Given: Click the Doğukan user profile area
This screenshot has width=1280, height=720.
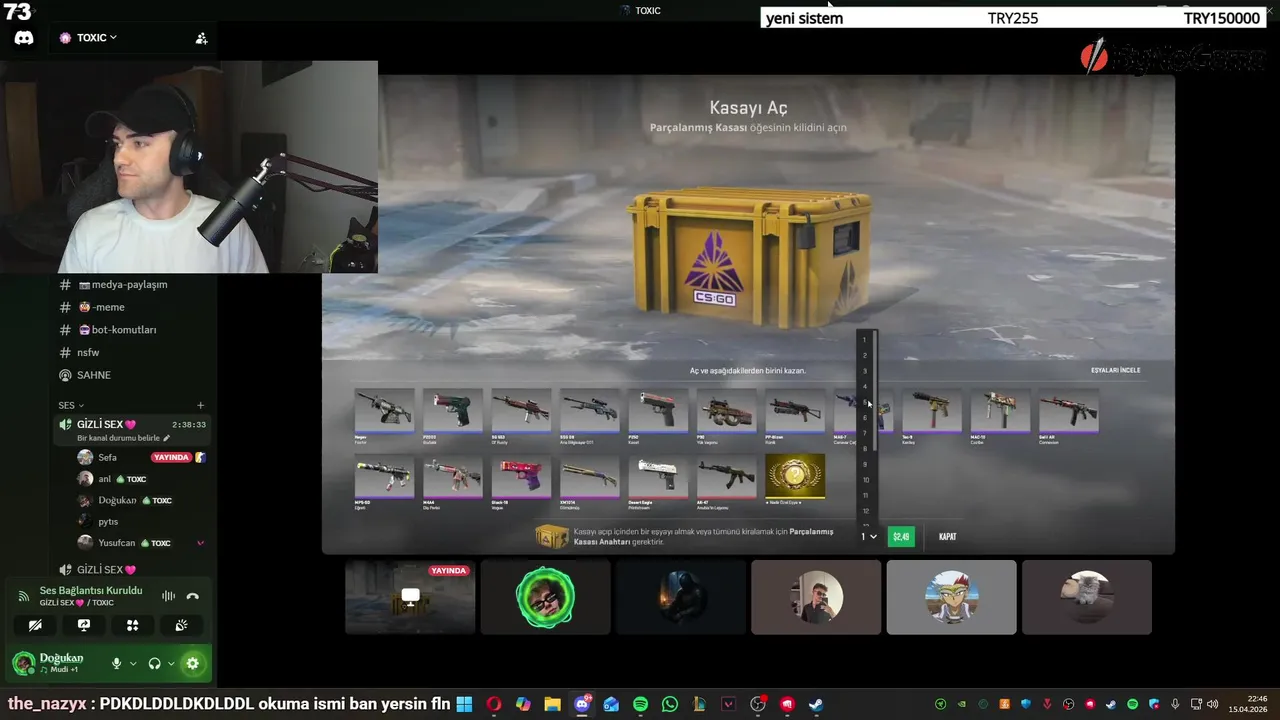Looking at the screenshot, I should click(55, 663).
